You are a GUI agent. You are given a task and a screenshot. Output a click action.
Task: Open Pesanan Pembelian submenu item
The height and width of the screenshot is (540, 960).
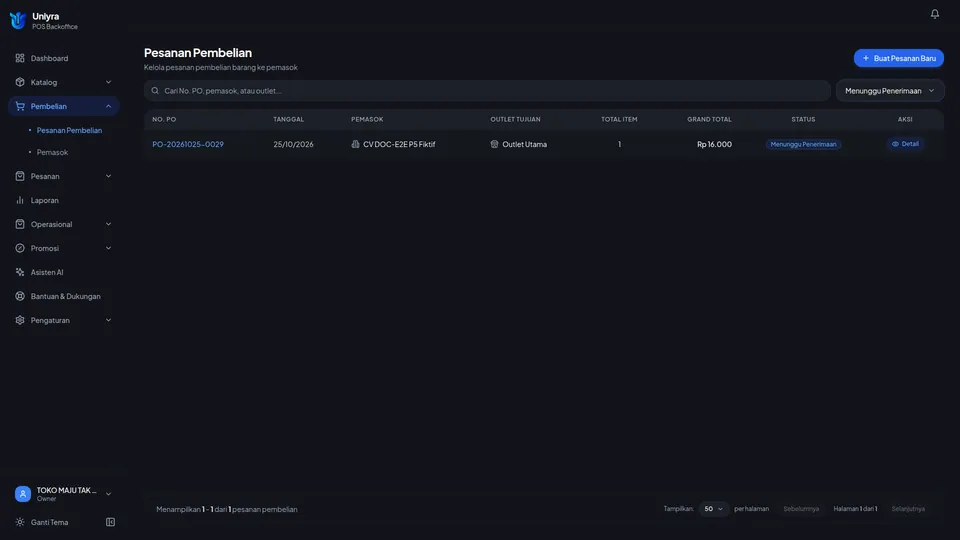click(69, 130)
